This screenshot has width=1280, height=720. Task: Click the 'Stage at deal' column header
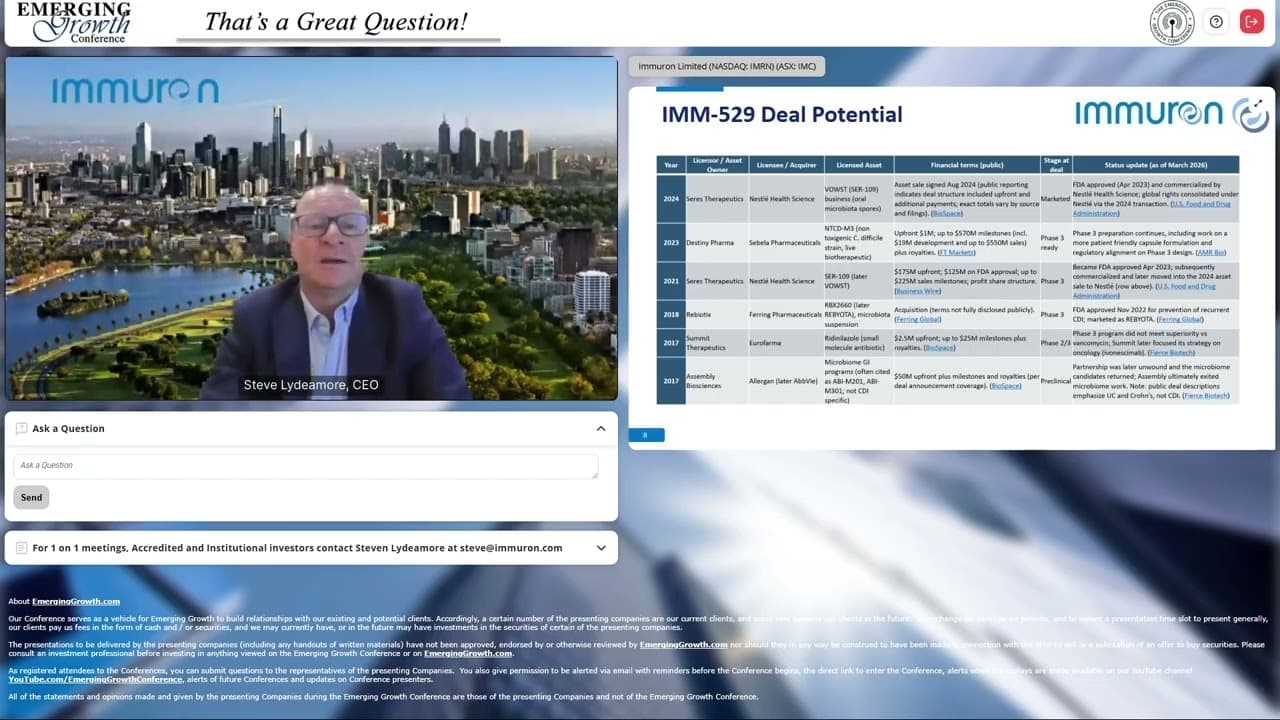1055,164
